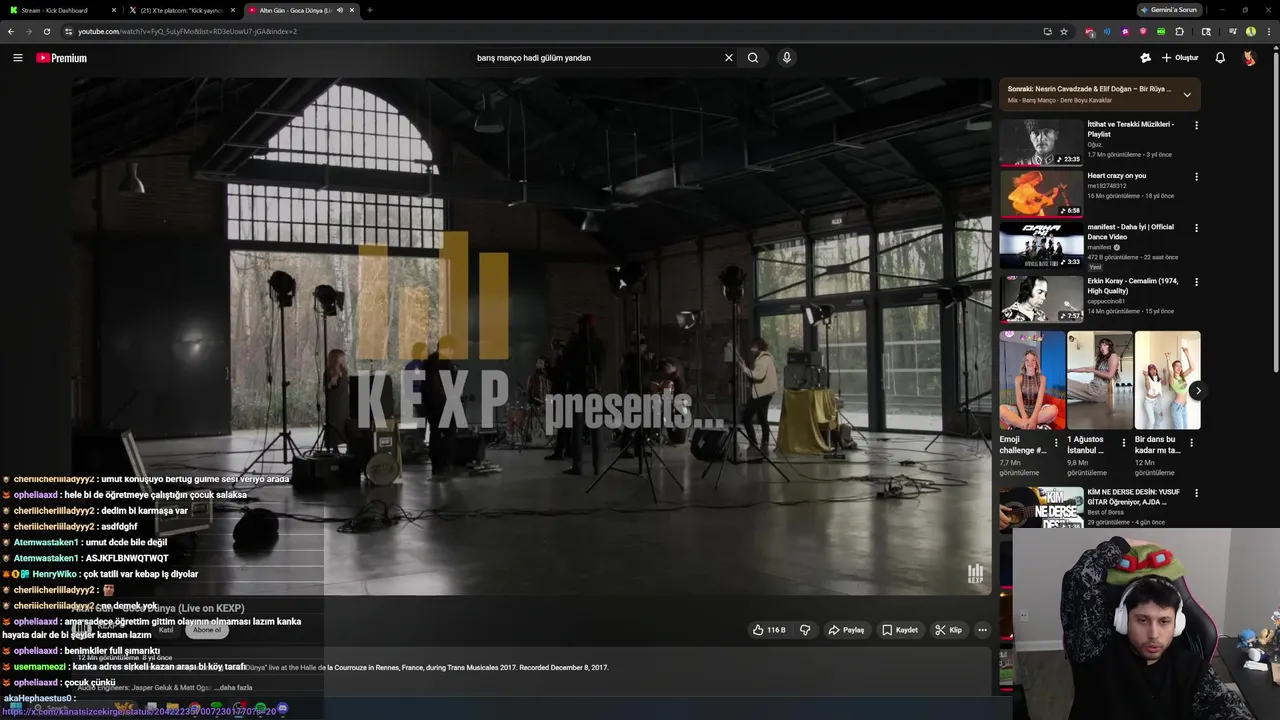The width and height of the screenshot is (1280, 720).
Task: Open KİM NE DERSE DESİN video title
Action: pos(1134,497)
